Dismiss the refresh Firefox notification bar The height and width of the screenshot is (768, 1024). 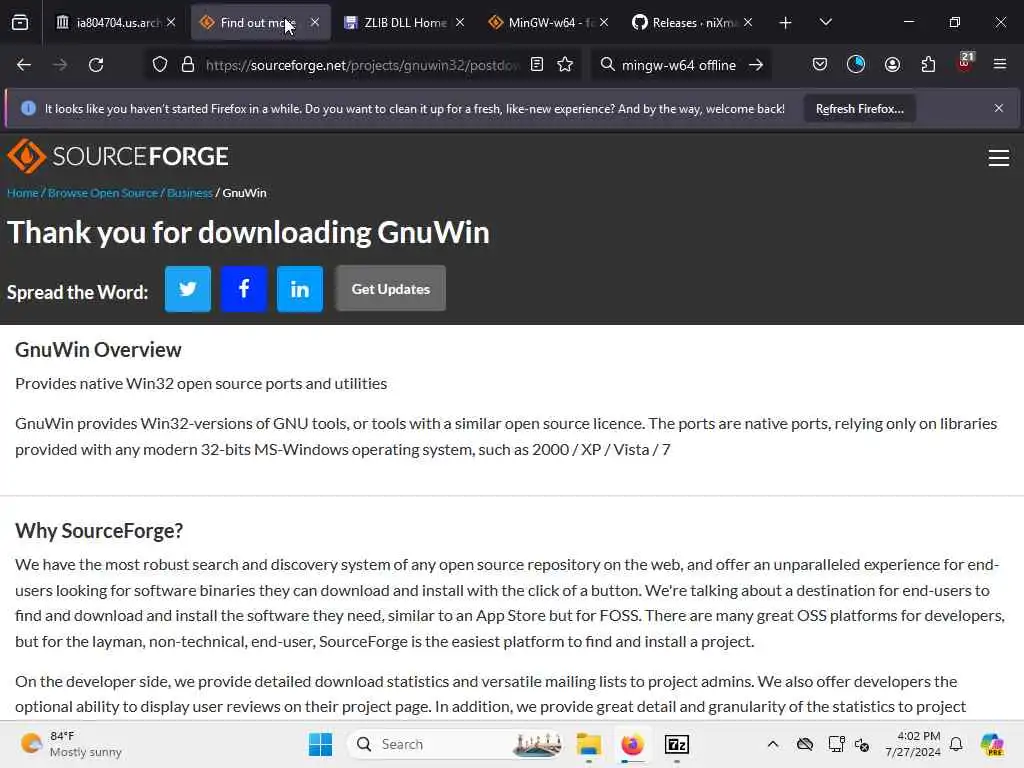[x=999, y=108]
